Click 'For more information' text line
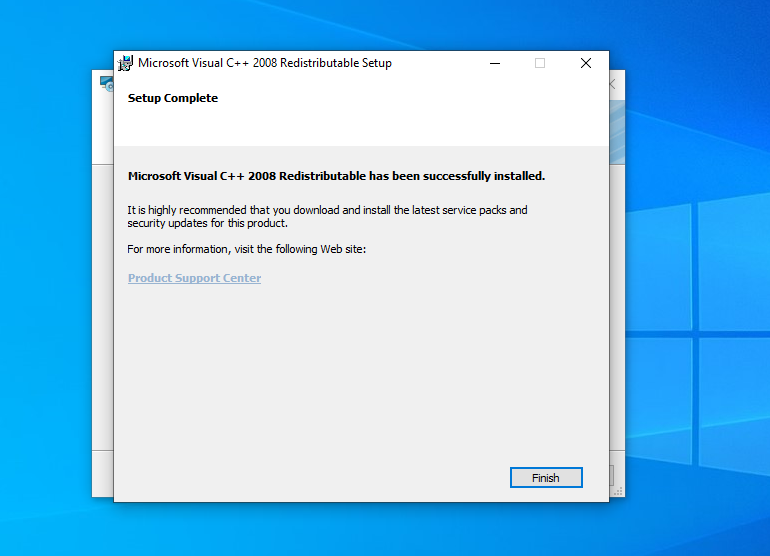 coord(247,250)
